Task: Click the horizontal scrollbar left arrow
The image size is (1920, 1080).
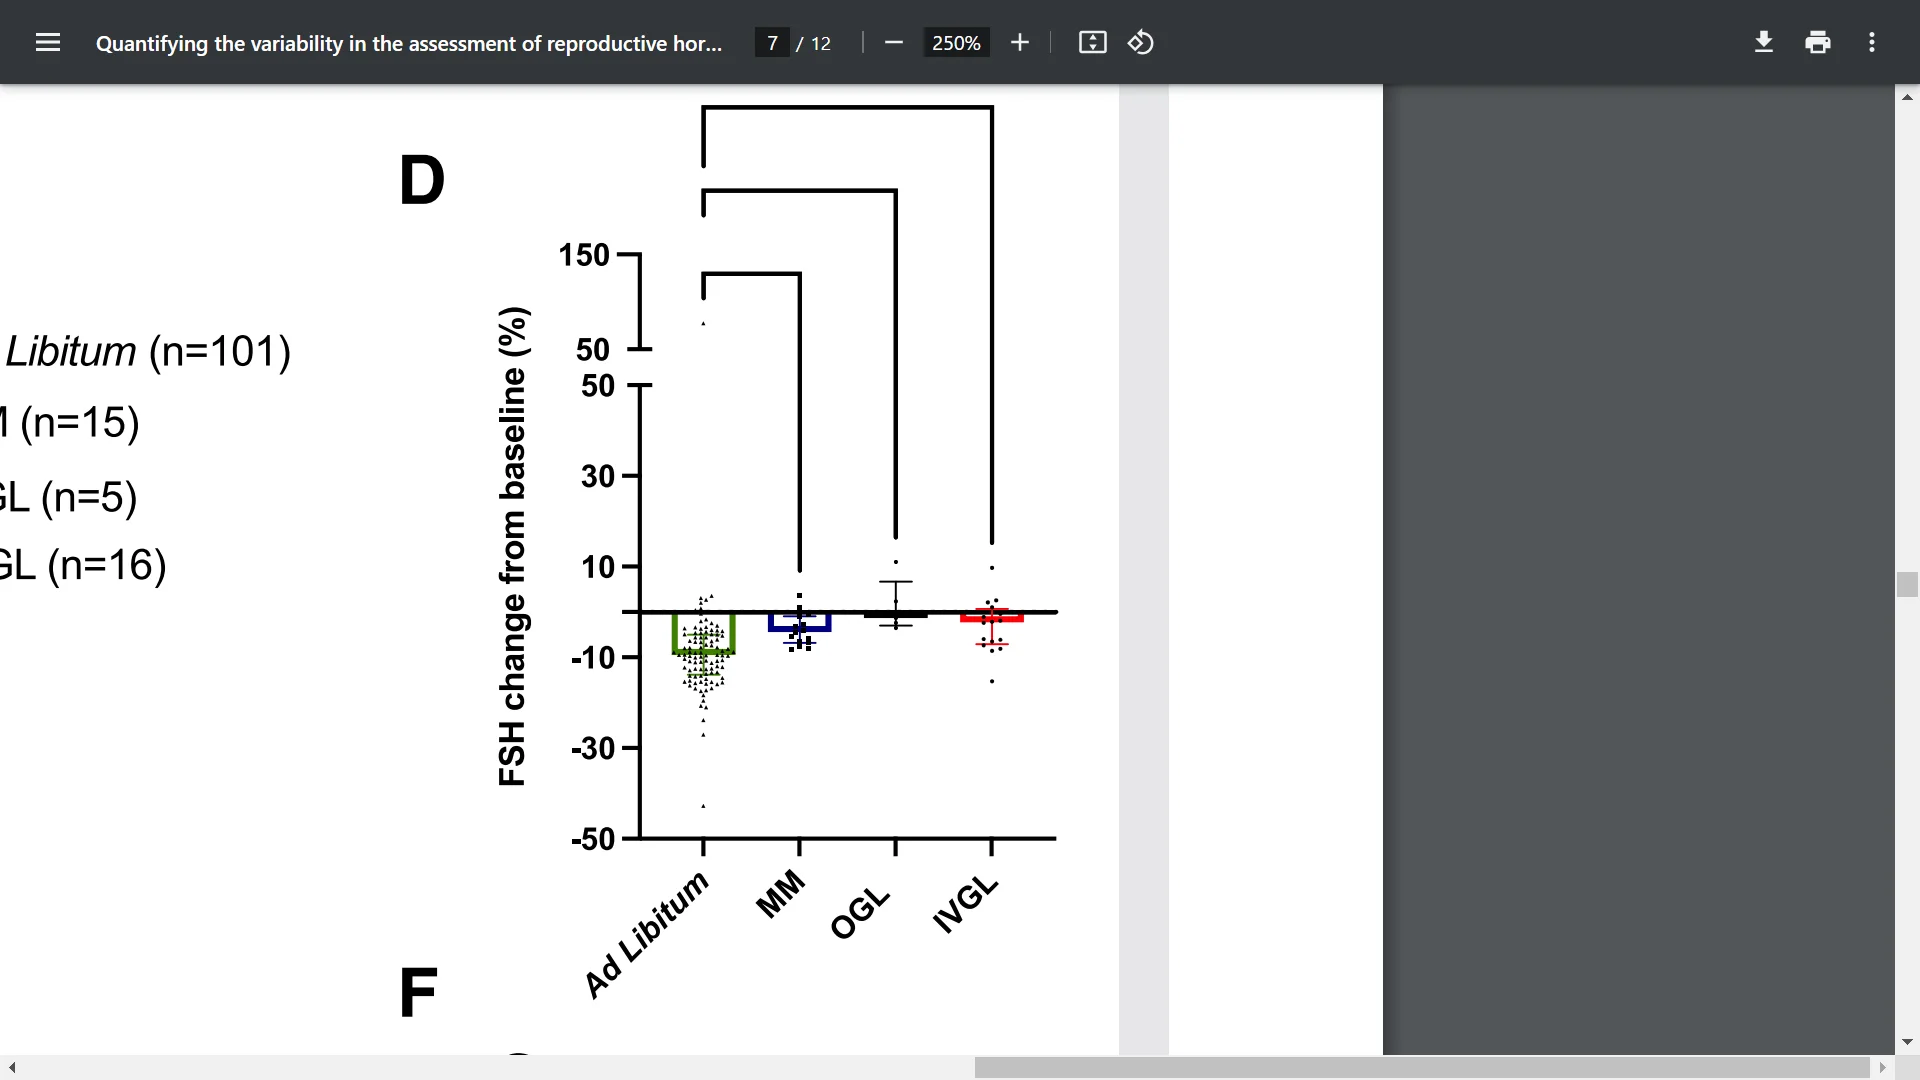Action: click(x=12, y=1067)
